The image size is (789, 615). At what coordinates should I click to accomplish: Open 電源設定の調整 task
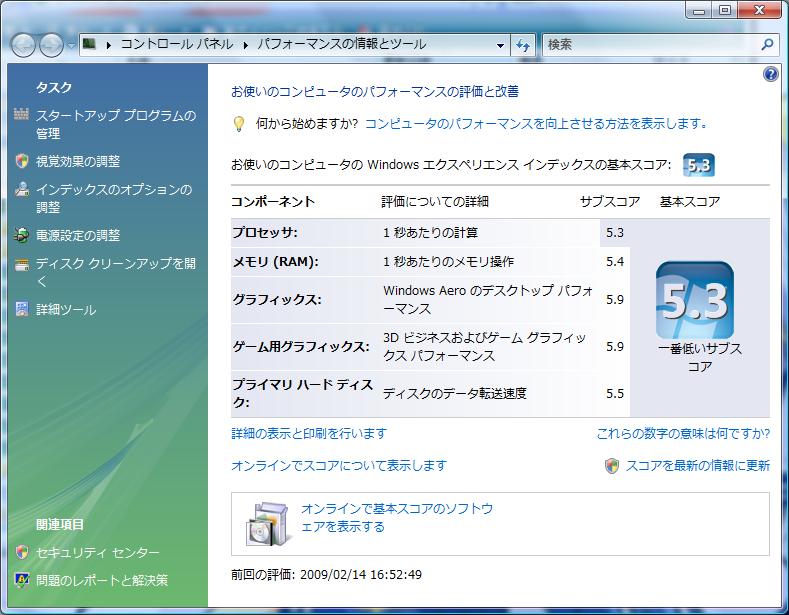tap(78, 236)
